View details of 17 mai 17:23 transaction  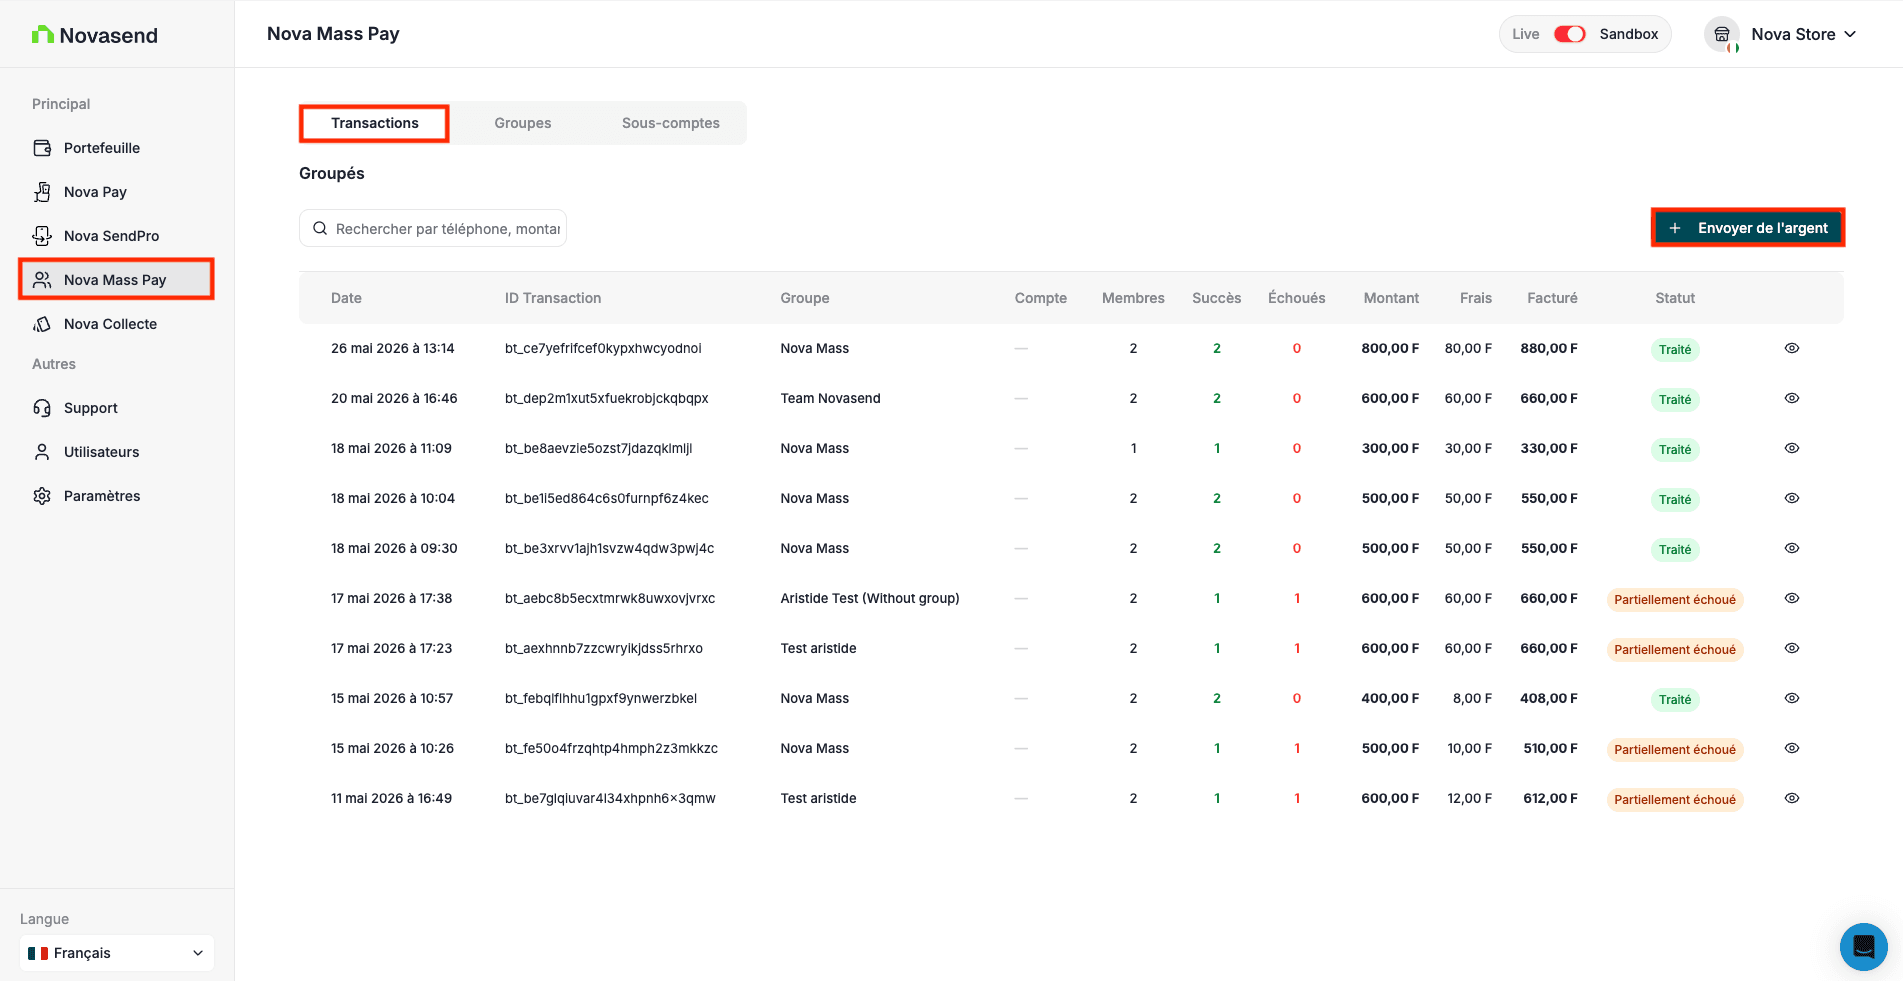[1792, 648]
